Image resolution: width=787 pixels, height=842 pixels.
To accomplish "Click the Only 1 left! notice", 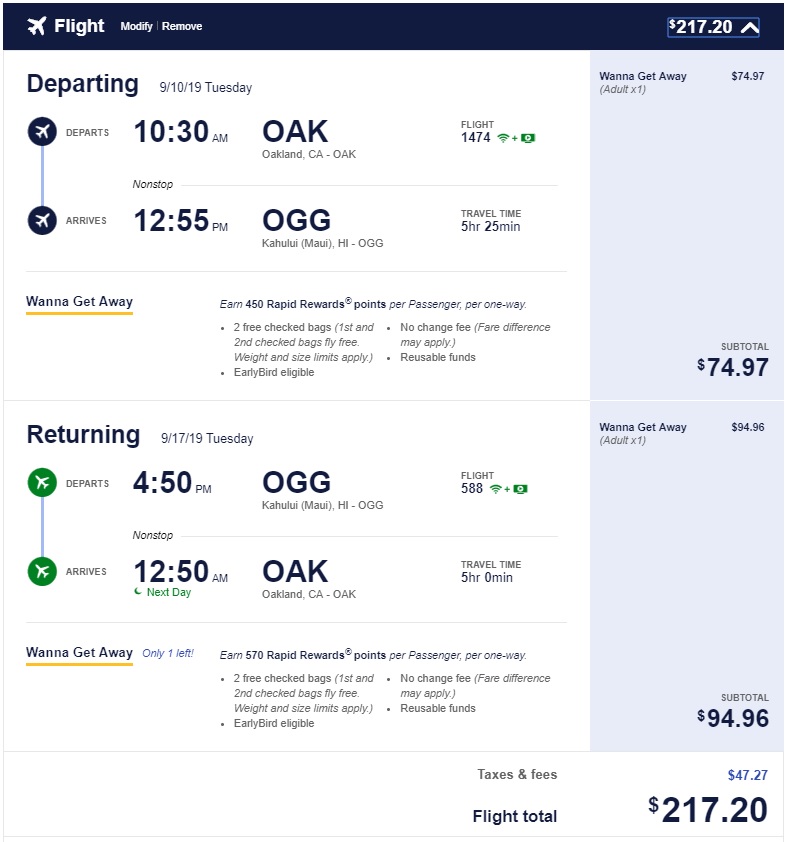I will click(x=168, y=654).
